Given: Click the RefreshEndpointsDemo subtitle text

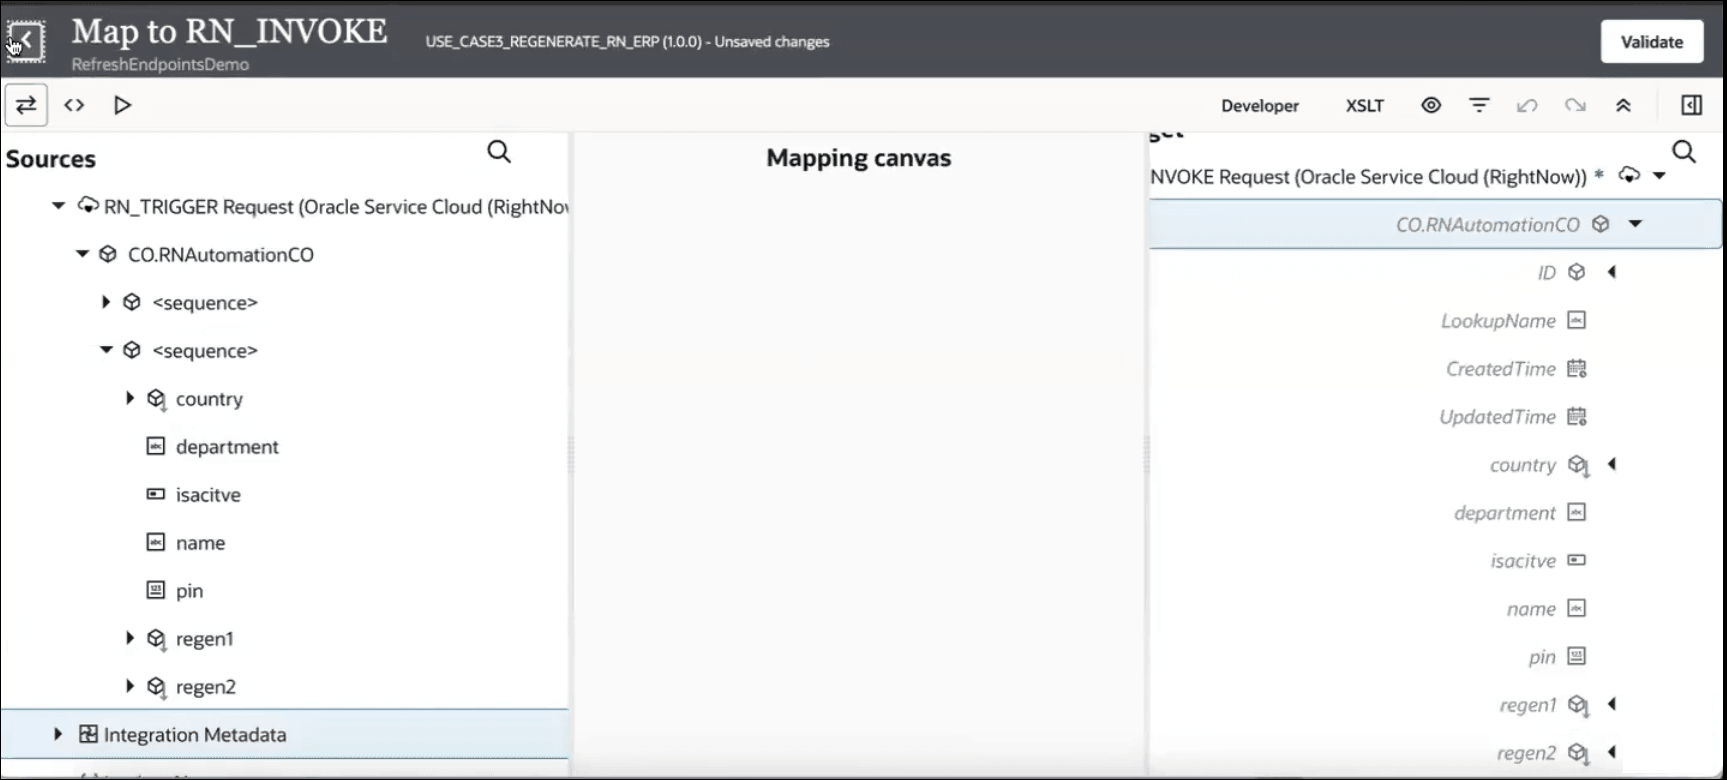Looking at the screenshot, I should pyautogui.click(x=160, y=65).
